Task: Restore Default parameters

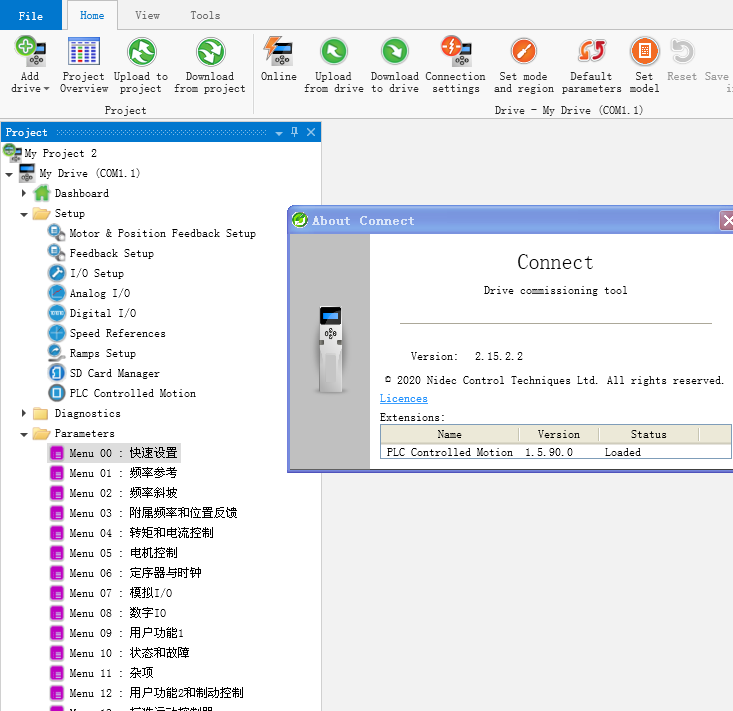Action: 591,52
